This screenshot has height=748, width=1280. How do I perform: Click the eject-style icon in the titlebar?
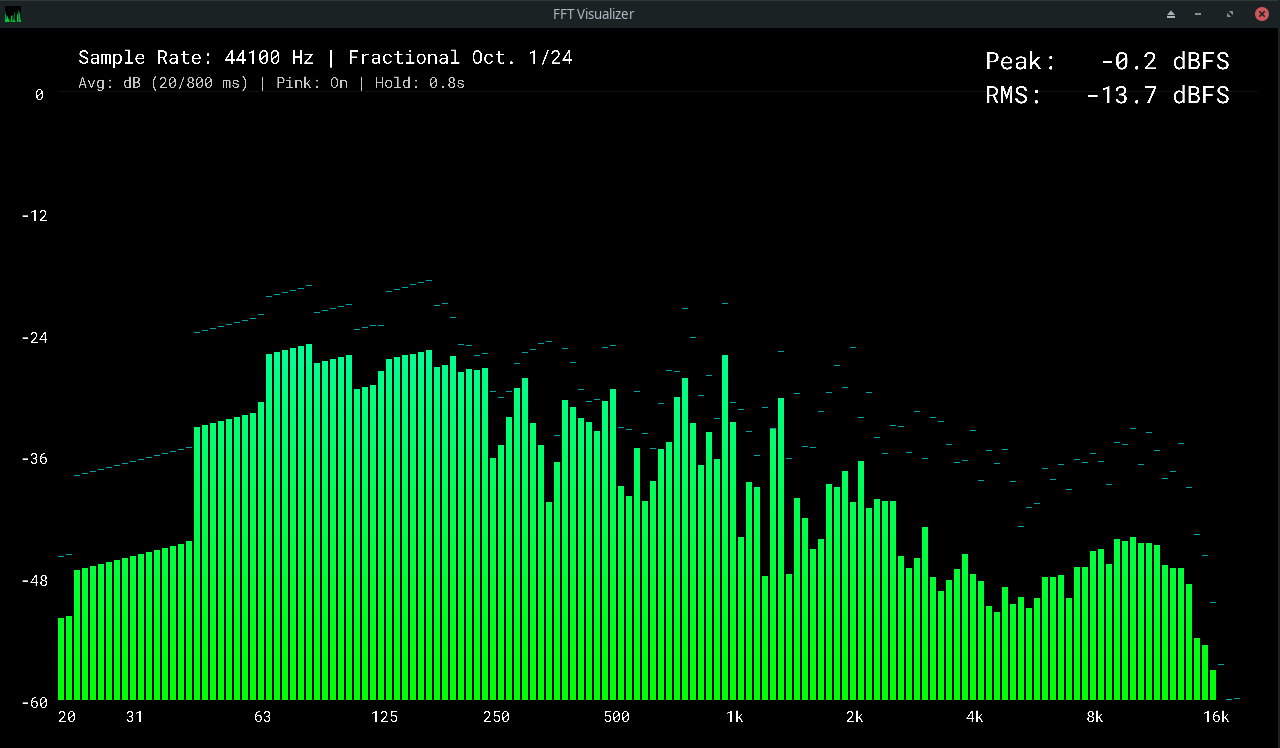(1170, 14)
